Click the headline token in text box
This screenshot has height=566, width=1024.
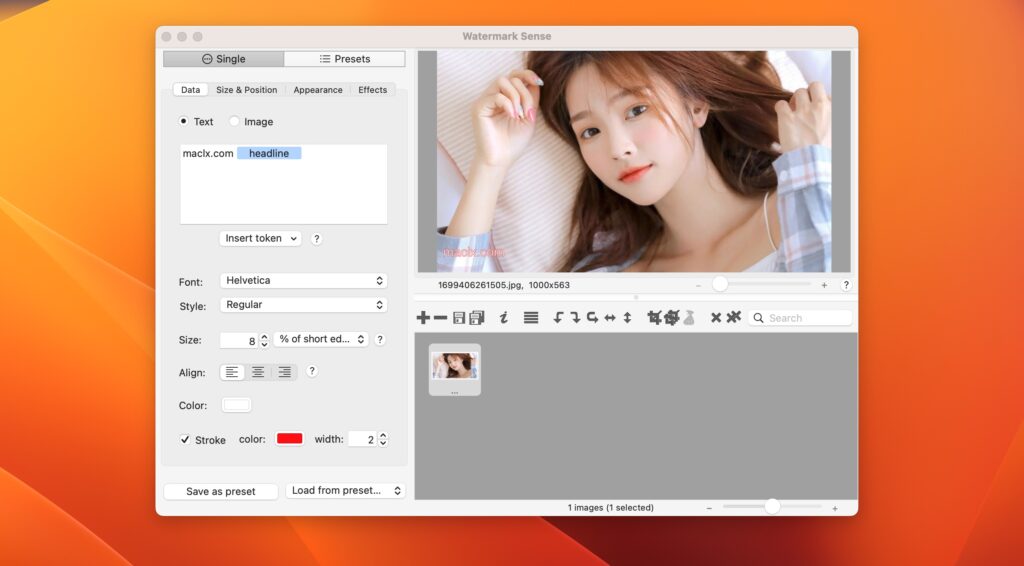269,153
